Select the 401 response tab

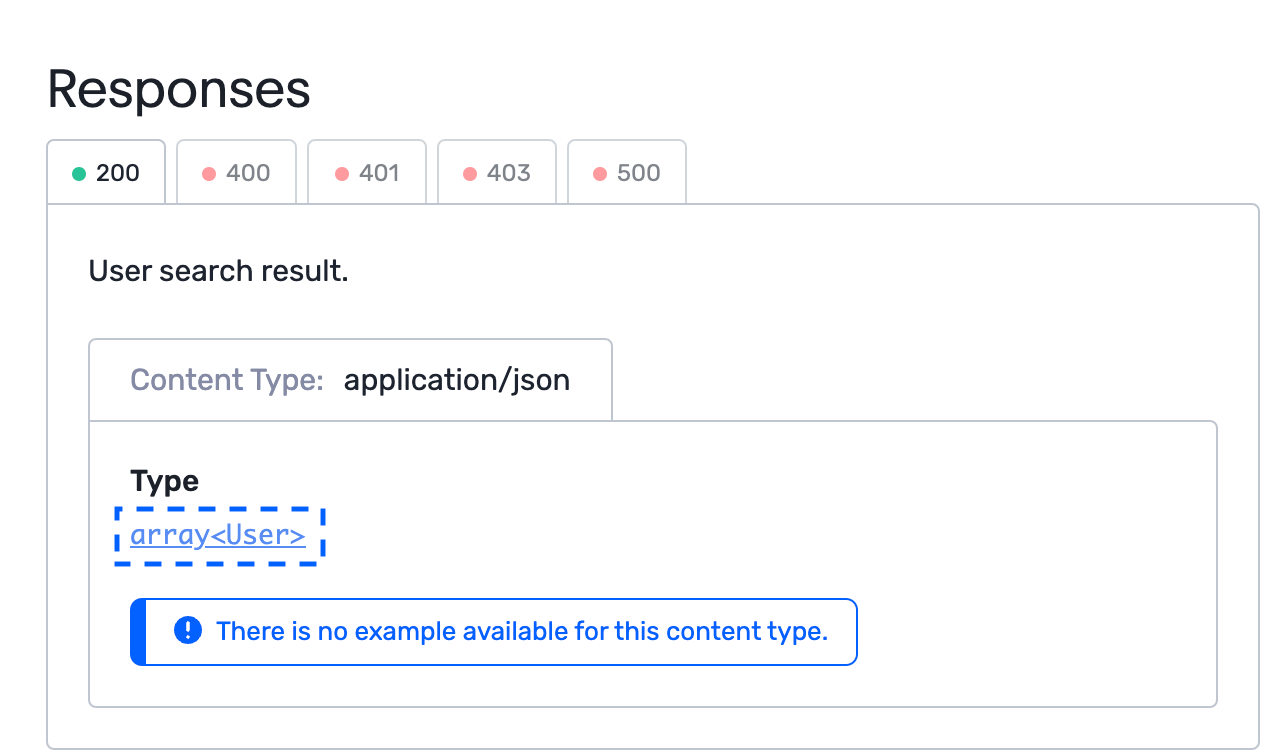tap(367, 173)
